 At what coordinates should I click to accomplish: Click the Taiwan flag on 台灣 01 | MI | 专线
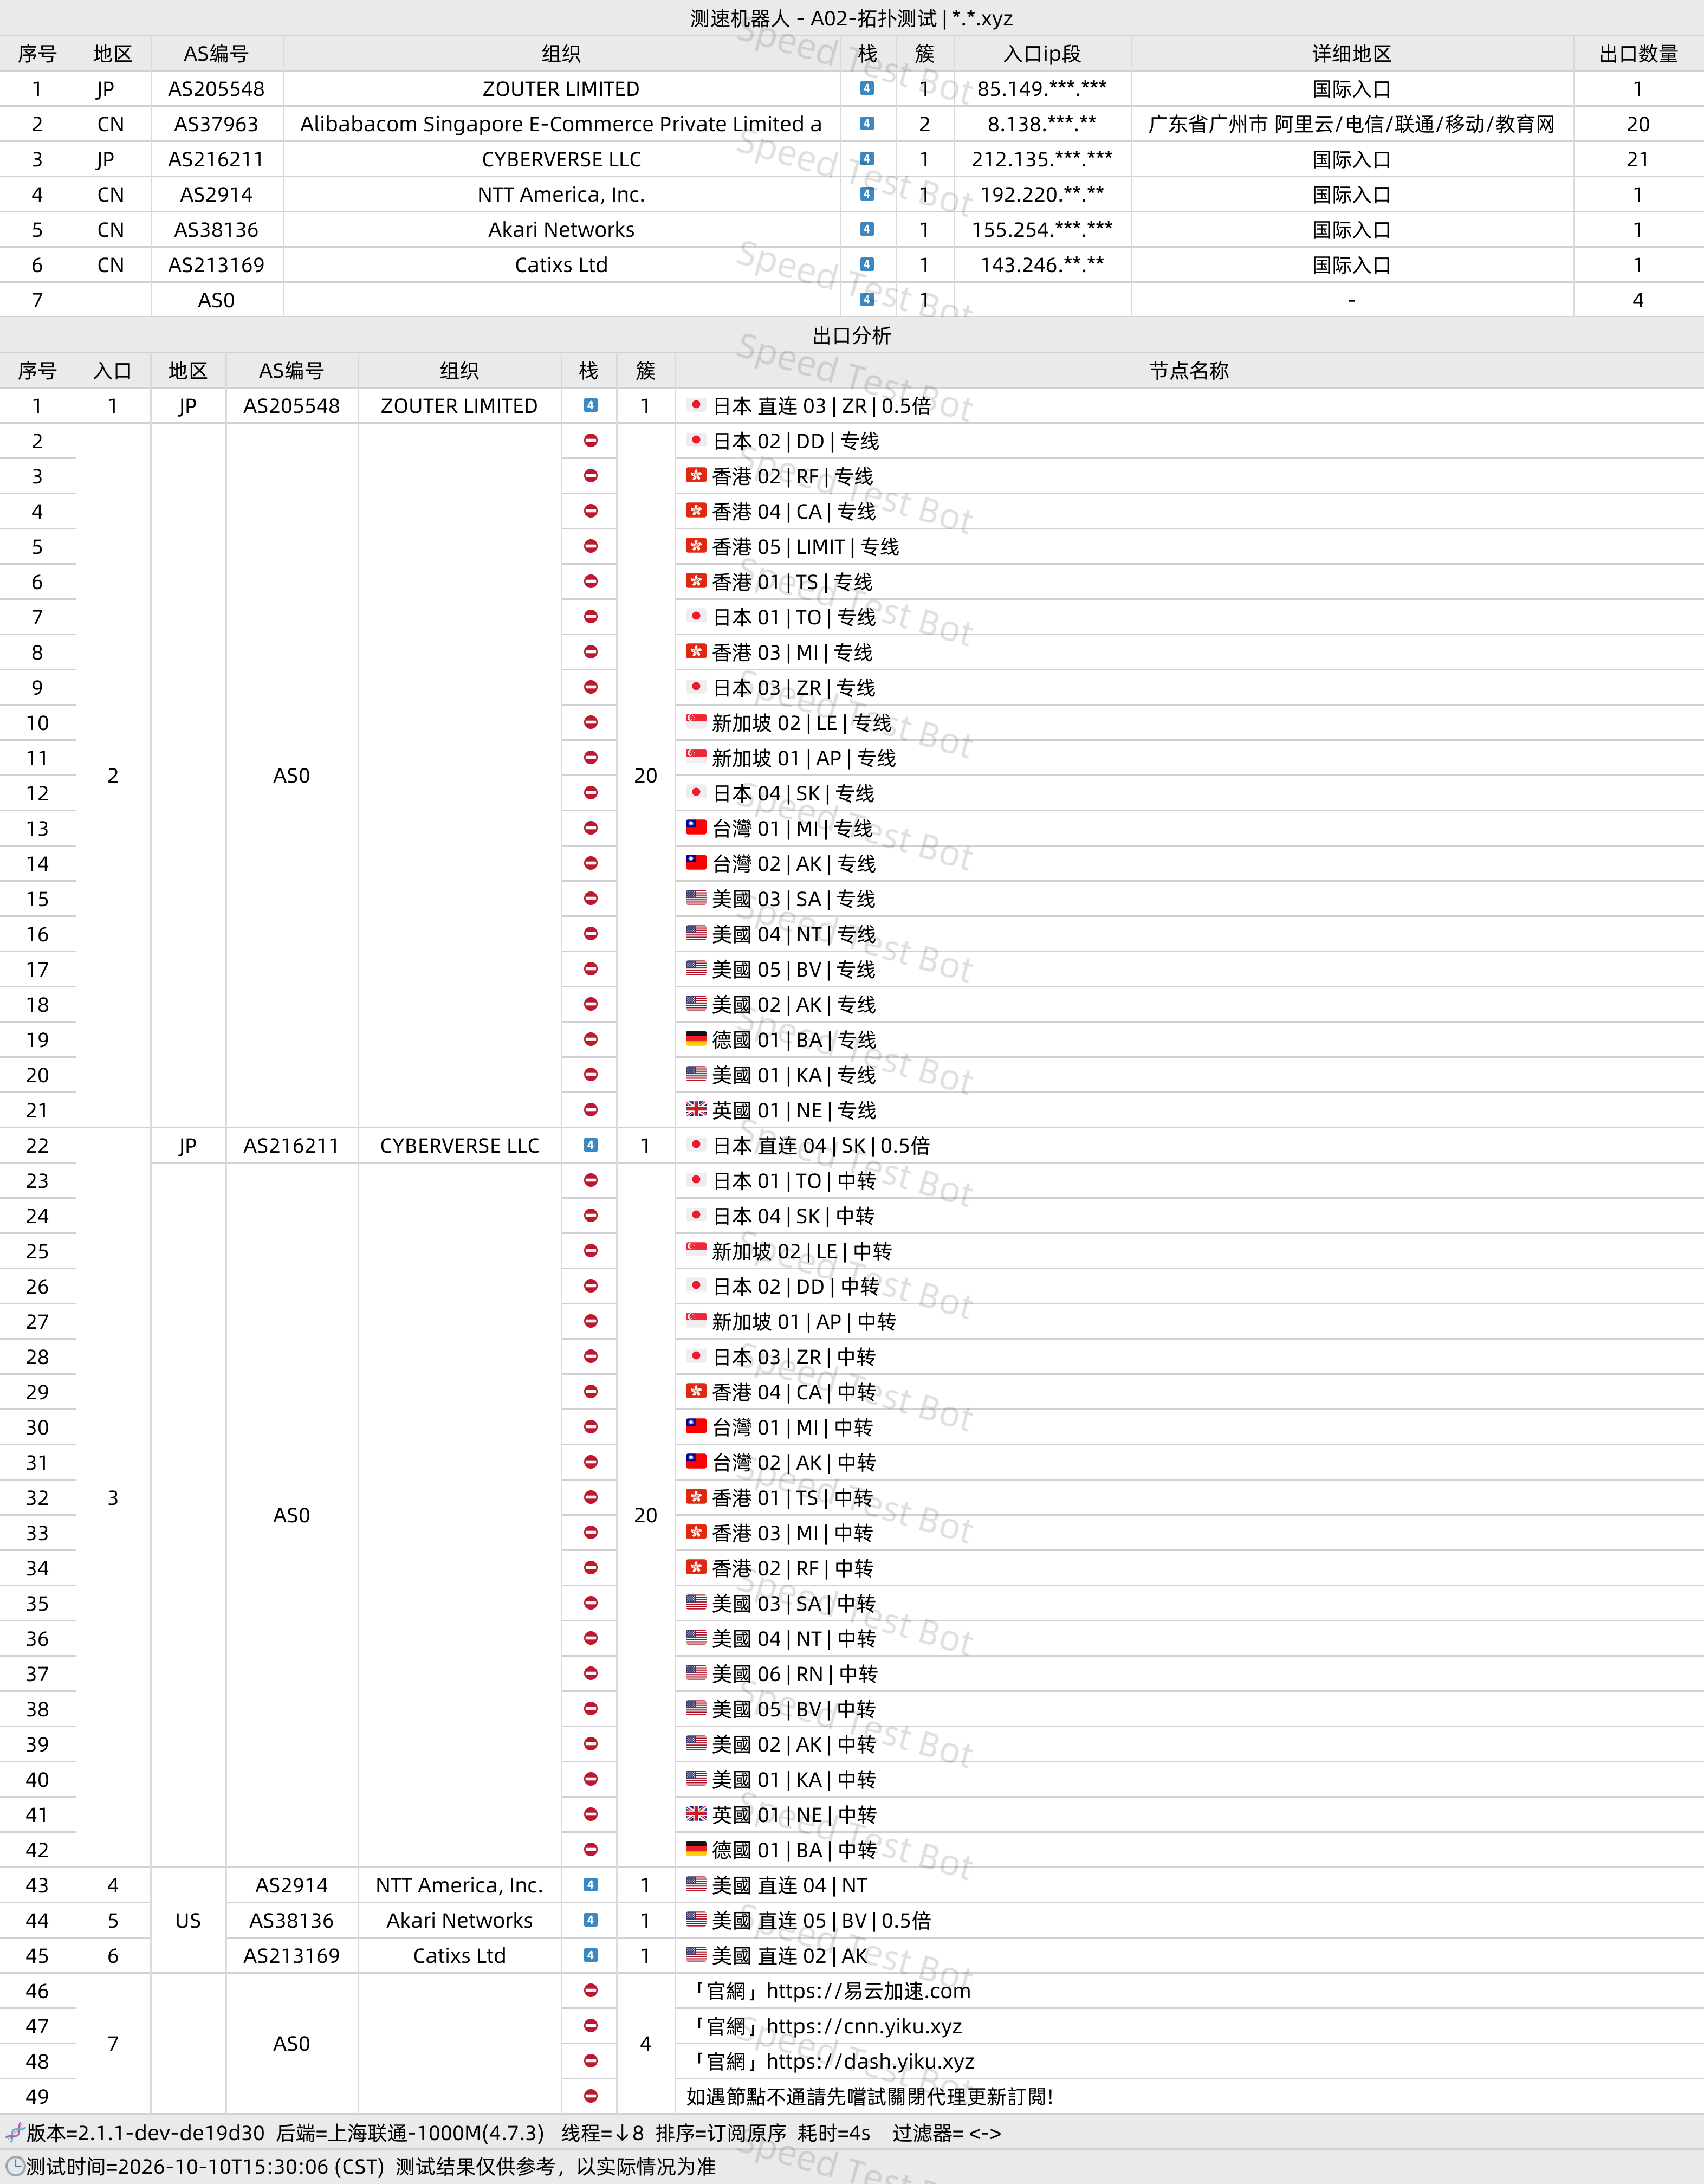coord(696,827)
